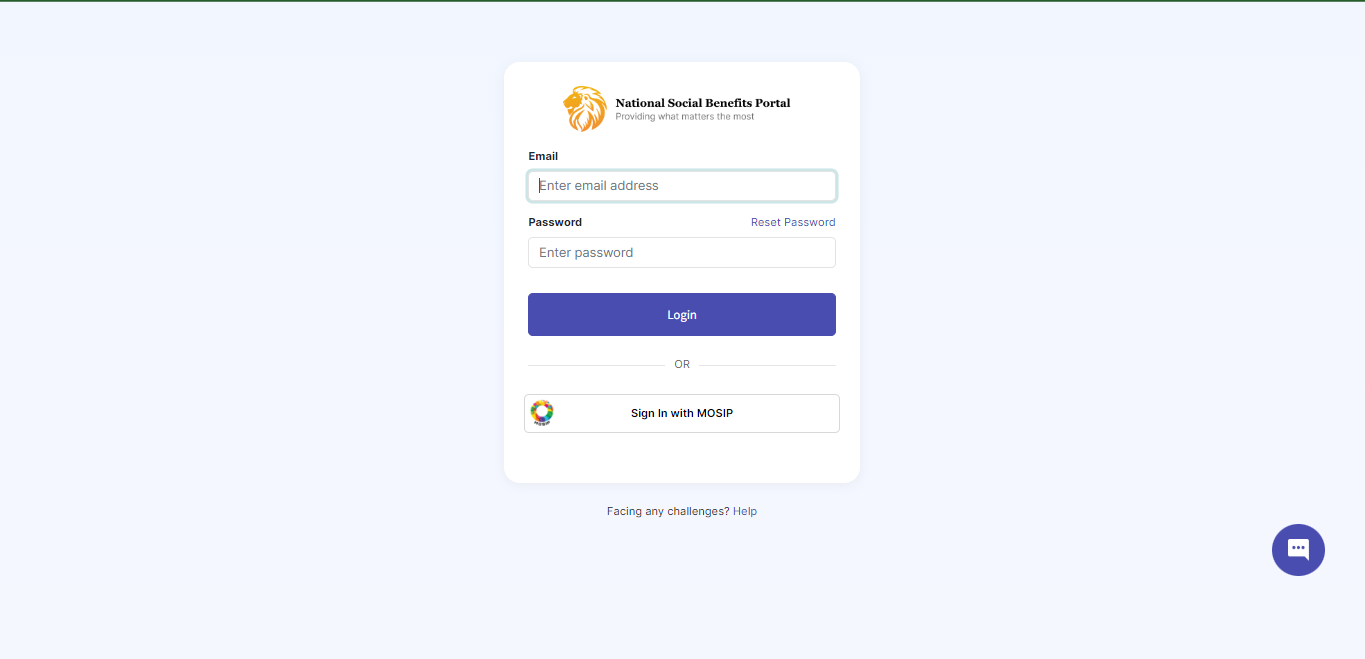Focus the Email address input field
This screenshot has width=1365, height=659.
tap(682, 186)
